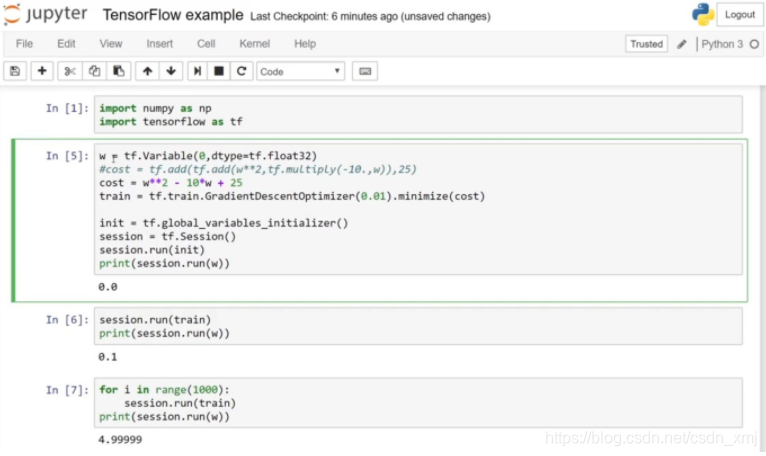The width and height of the screenshot is (766, 456).
Task: Click the tf.Variable definition line
Action: pos(208,156)
